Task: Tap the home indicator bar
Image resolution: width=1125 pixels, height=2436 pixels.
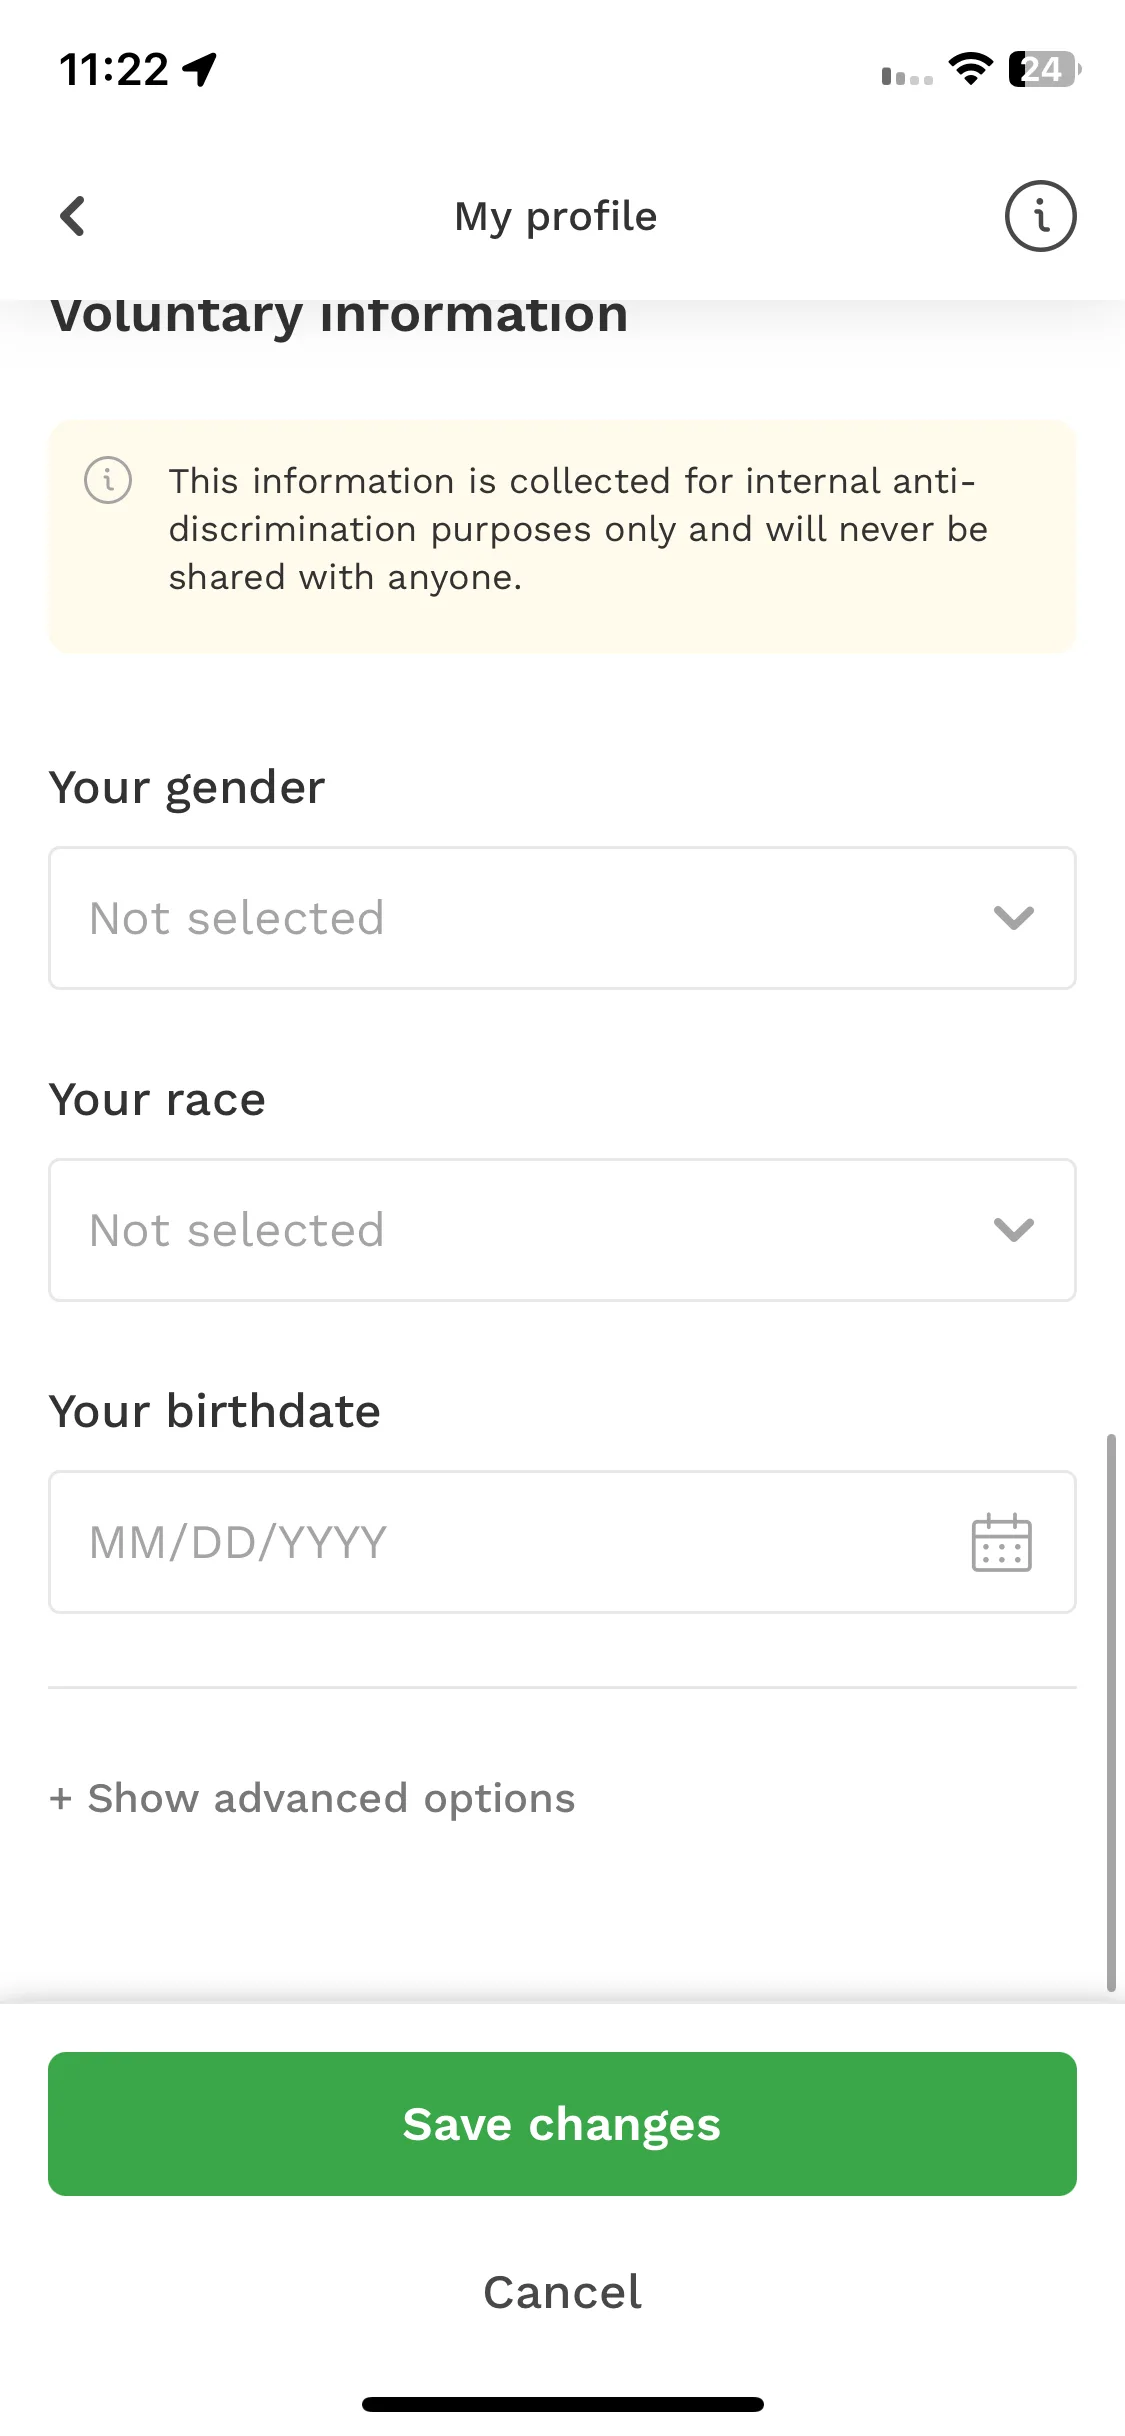Action: 562,2404
